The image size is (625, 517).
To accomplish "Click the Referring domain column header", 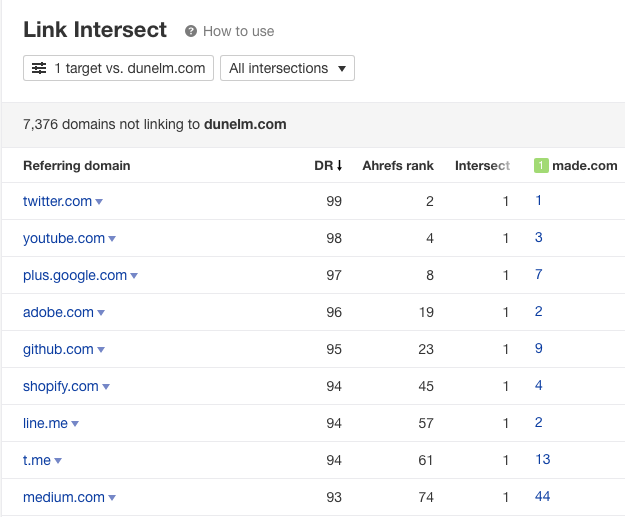I will pyautogui.click(x=77, y=165).
